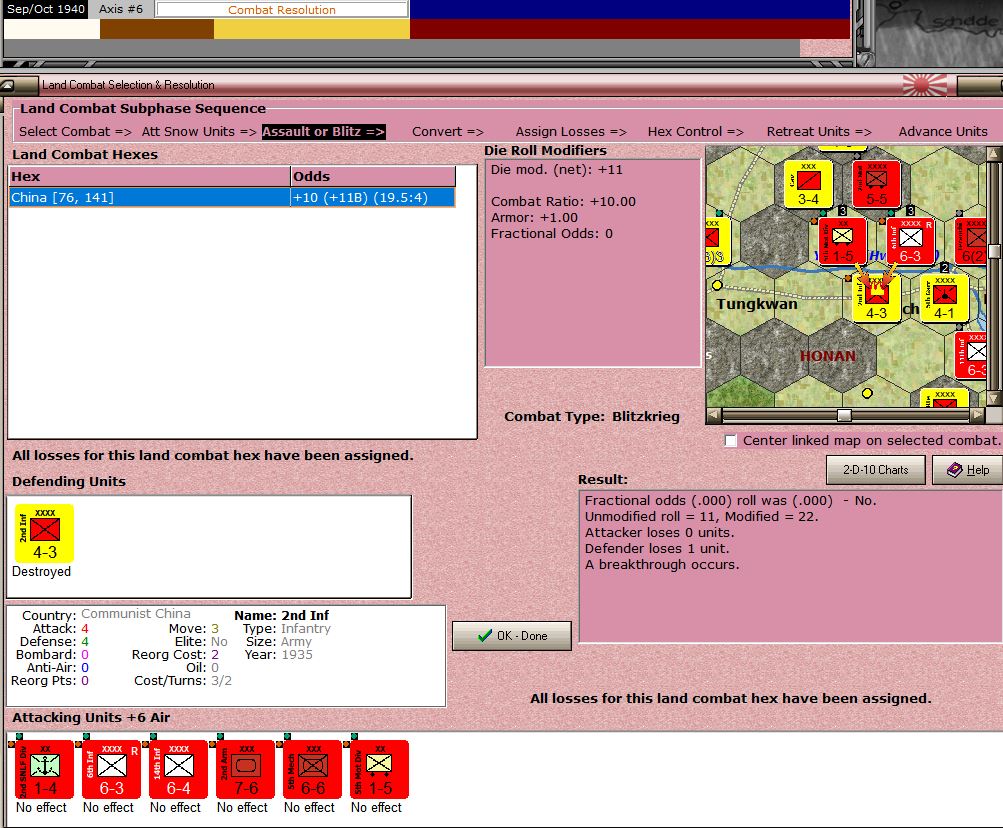Enable Center linked map on selected combat
The image size is (1003, 828).
(731, 440)
